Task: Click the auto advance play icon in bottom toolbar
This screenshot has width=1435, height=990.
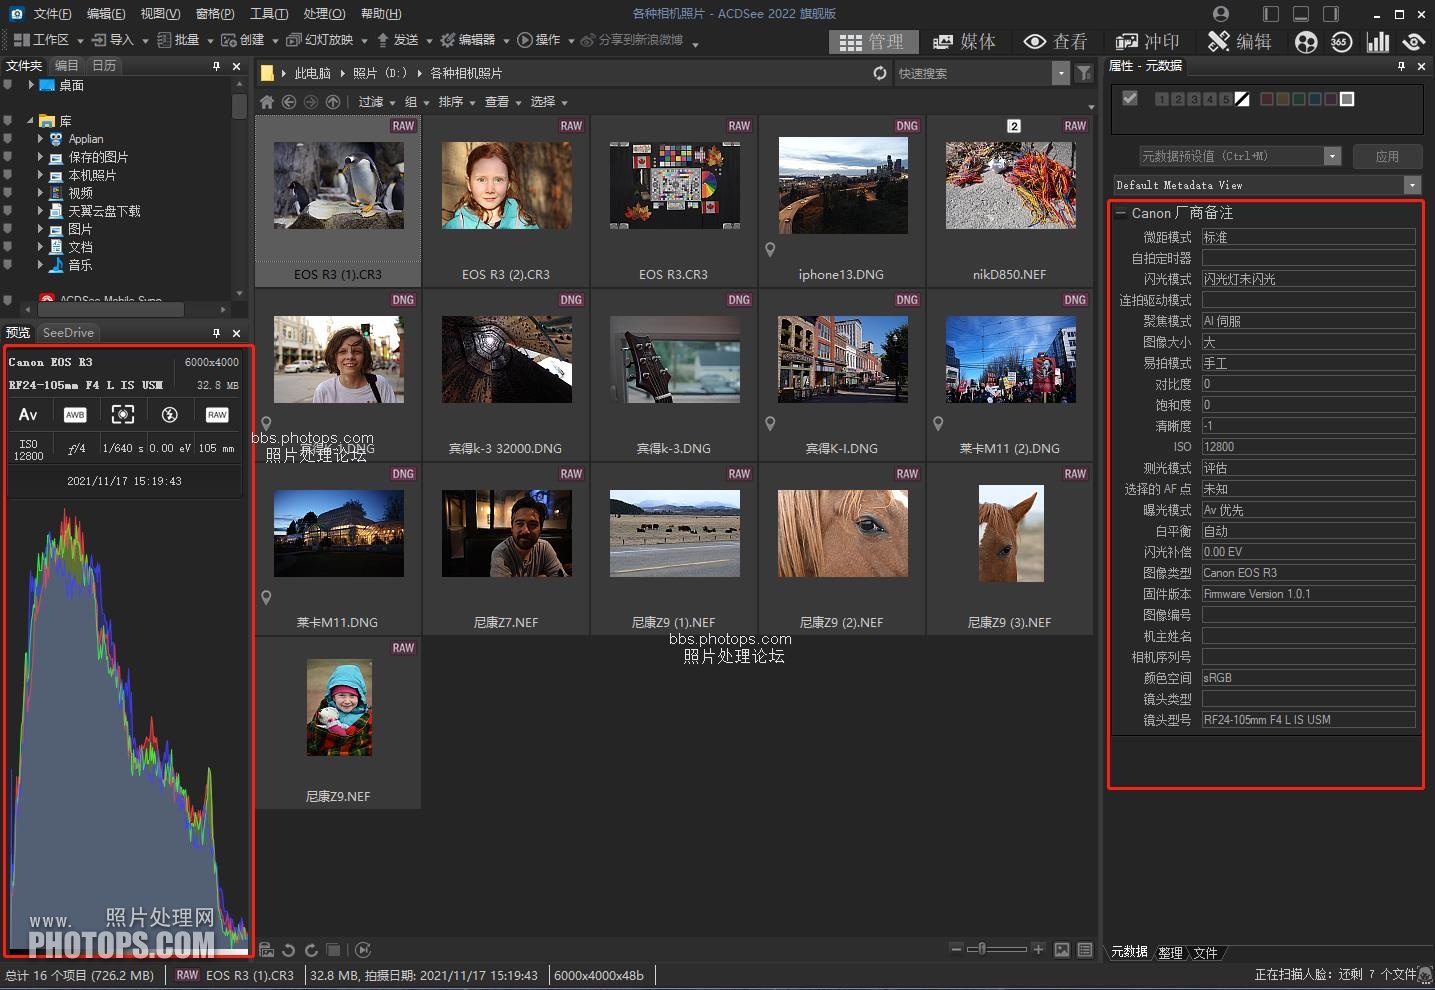Action: 363,950
